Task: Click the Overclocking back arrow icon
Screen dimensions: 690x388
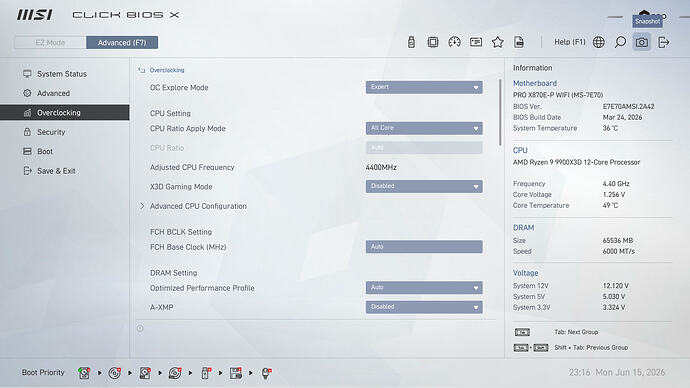Action: [142, 70]
